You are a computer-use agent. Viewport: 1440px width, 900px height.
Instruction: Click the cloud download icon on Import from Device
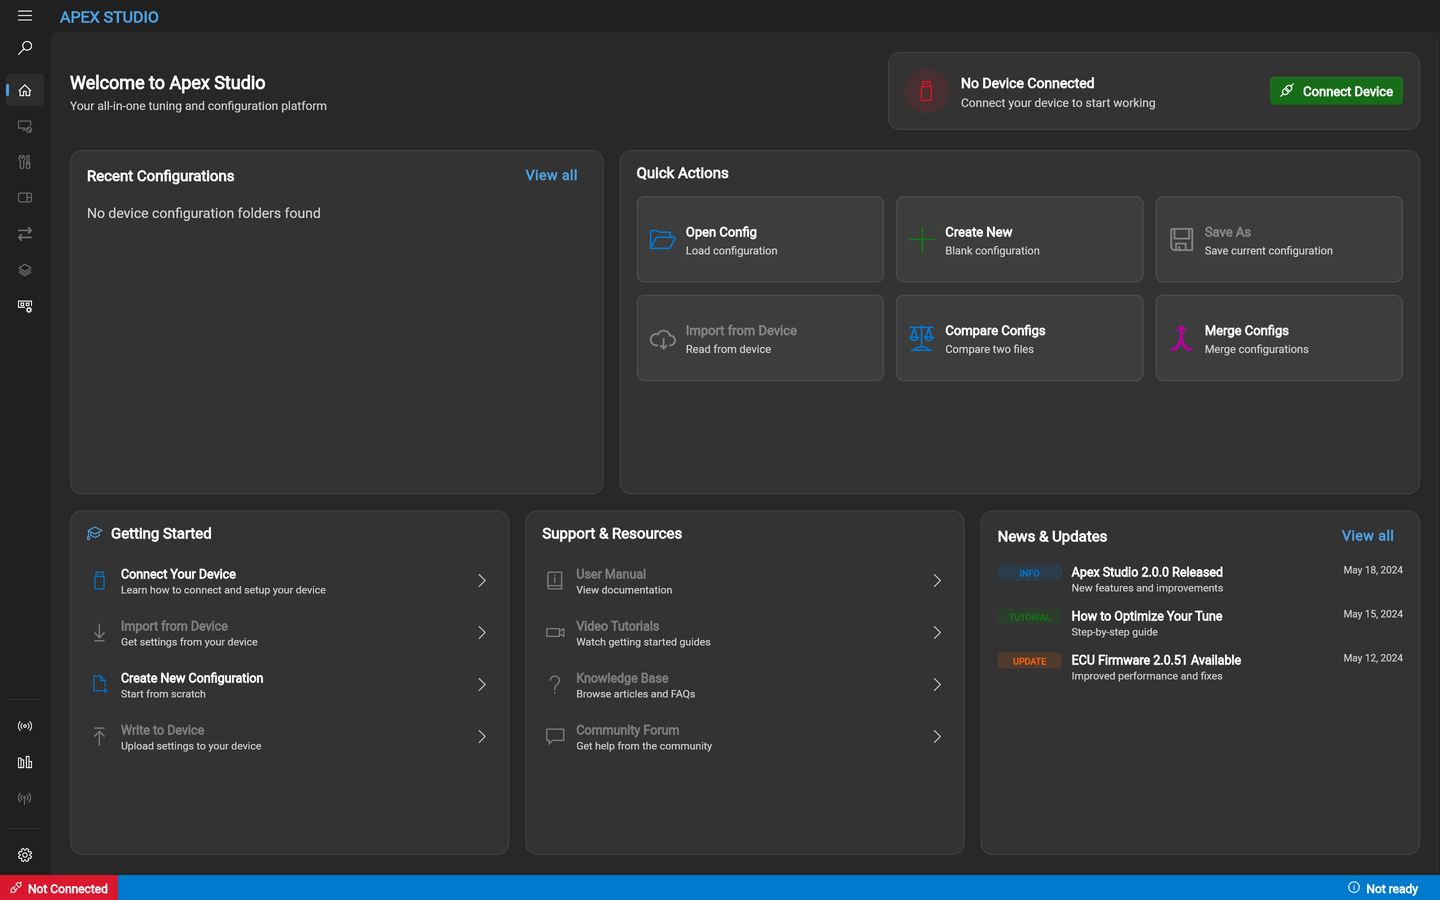662,339
